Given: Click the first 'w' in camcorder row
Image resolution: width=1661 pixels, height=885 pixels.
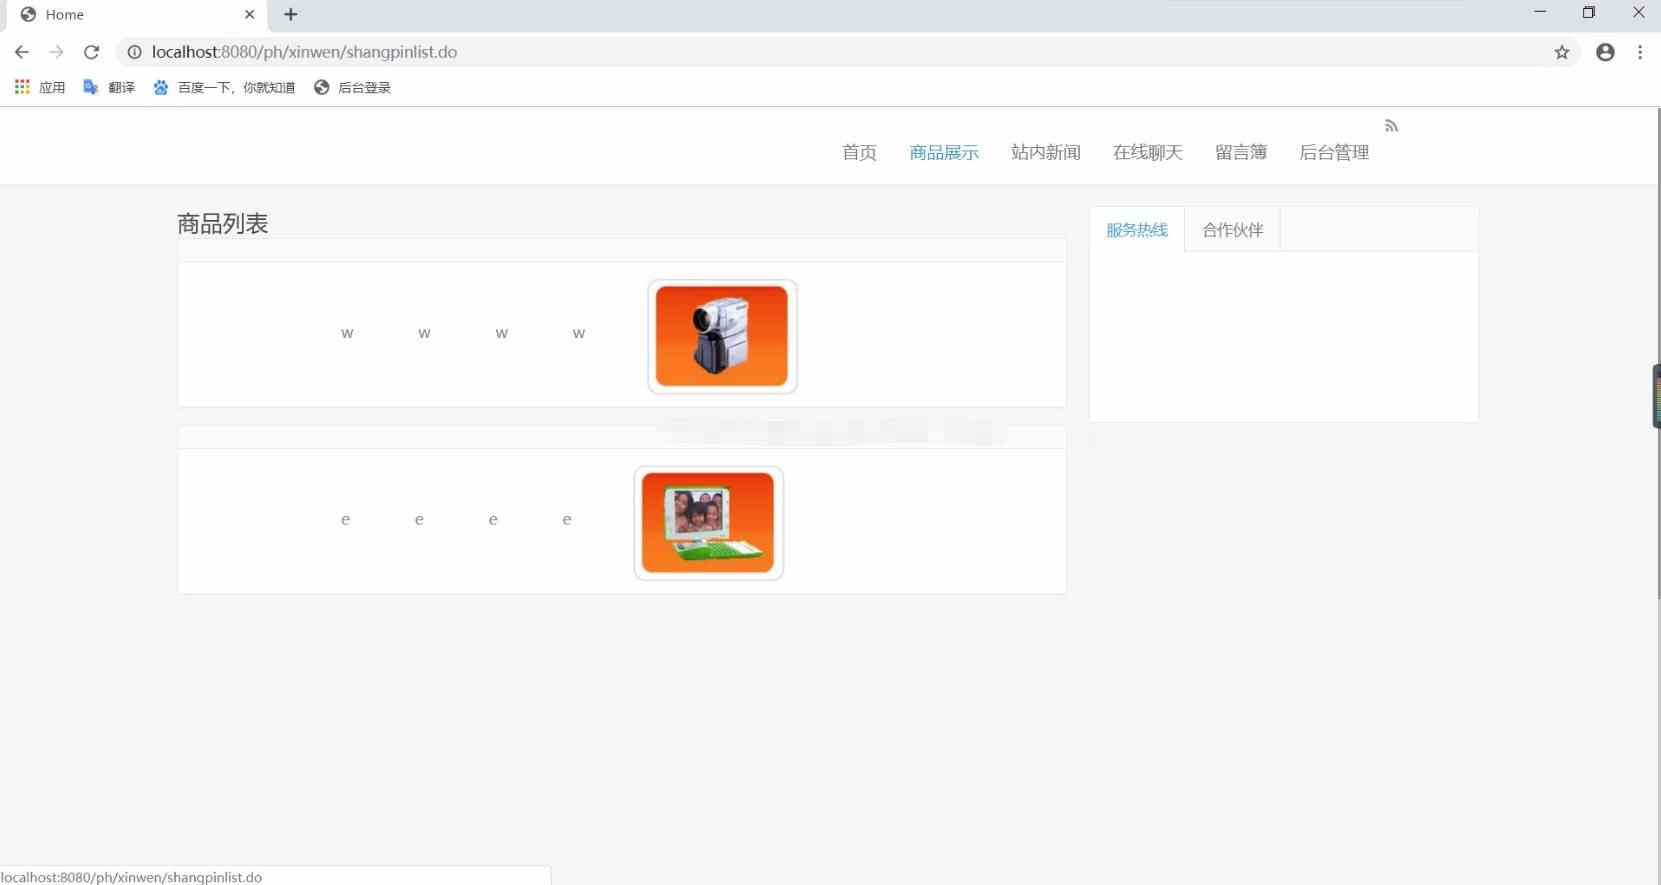Looking at the screenshot, I should (347, 333).
